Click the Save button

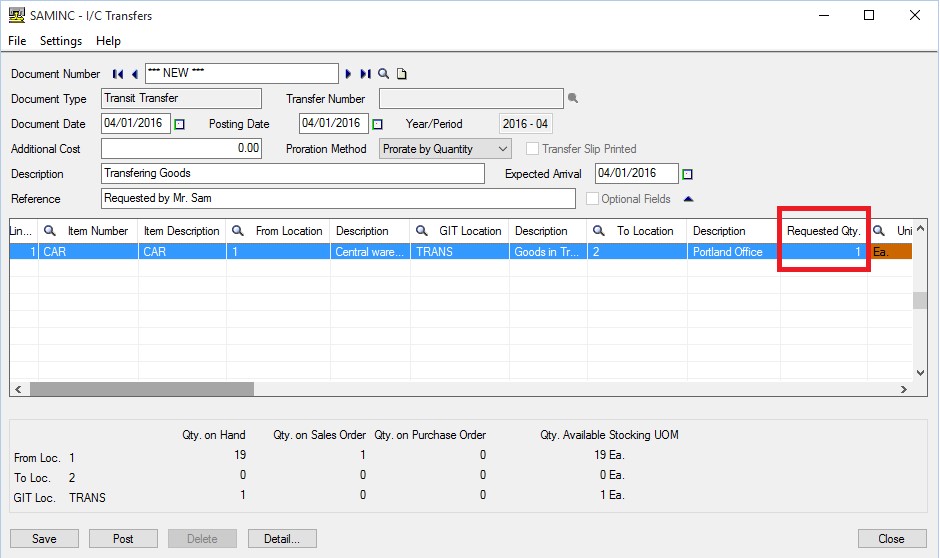coord(44,539)
